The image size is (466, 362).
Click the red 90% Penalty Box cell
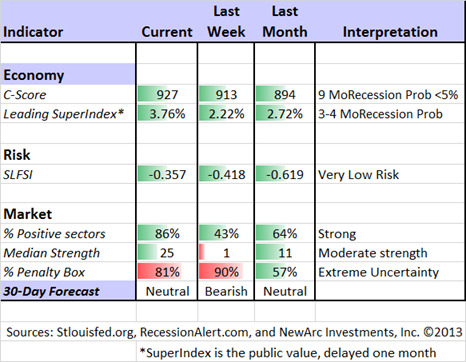pyautogui.click(x=226, y=272)
